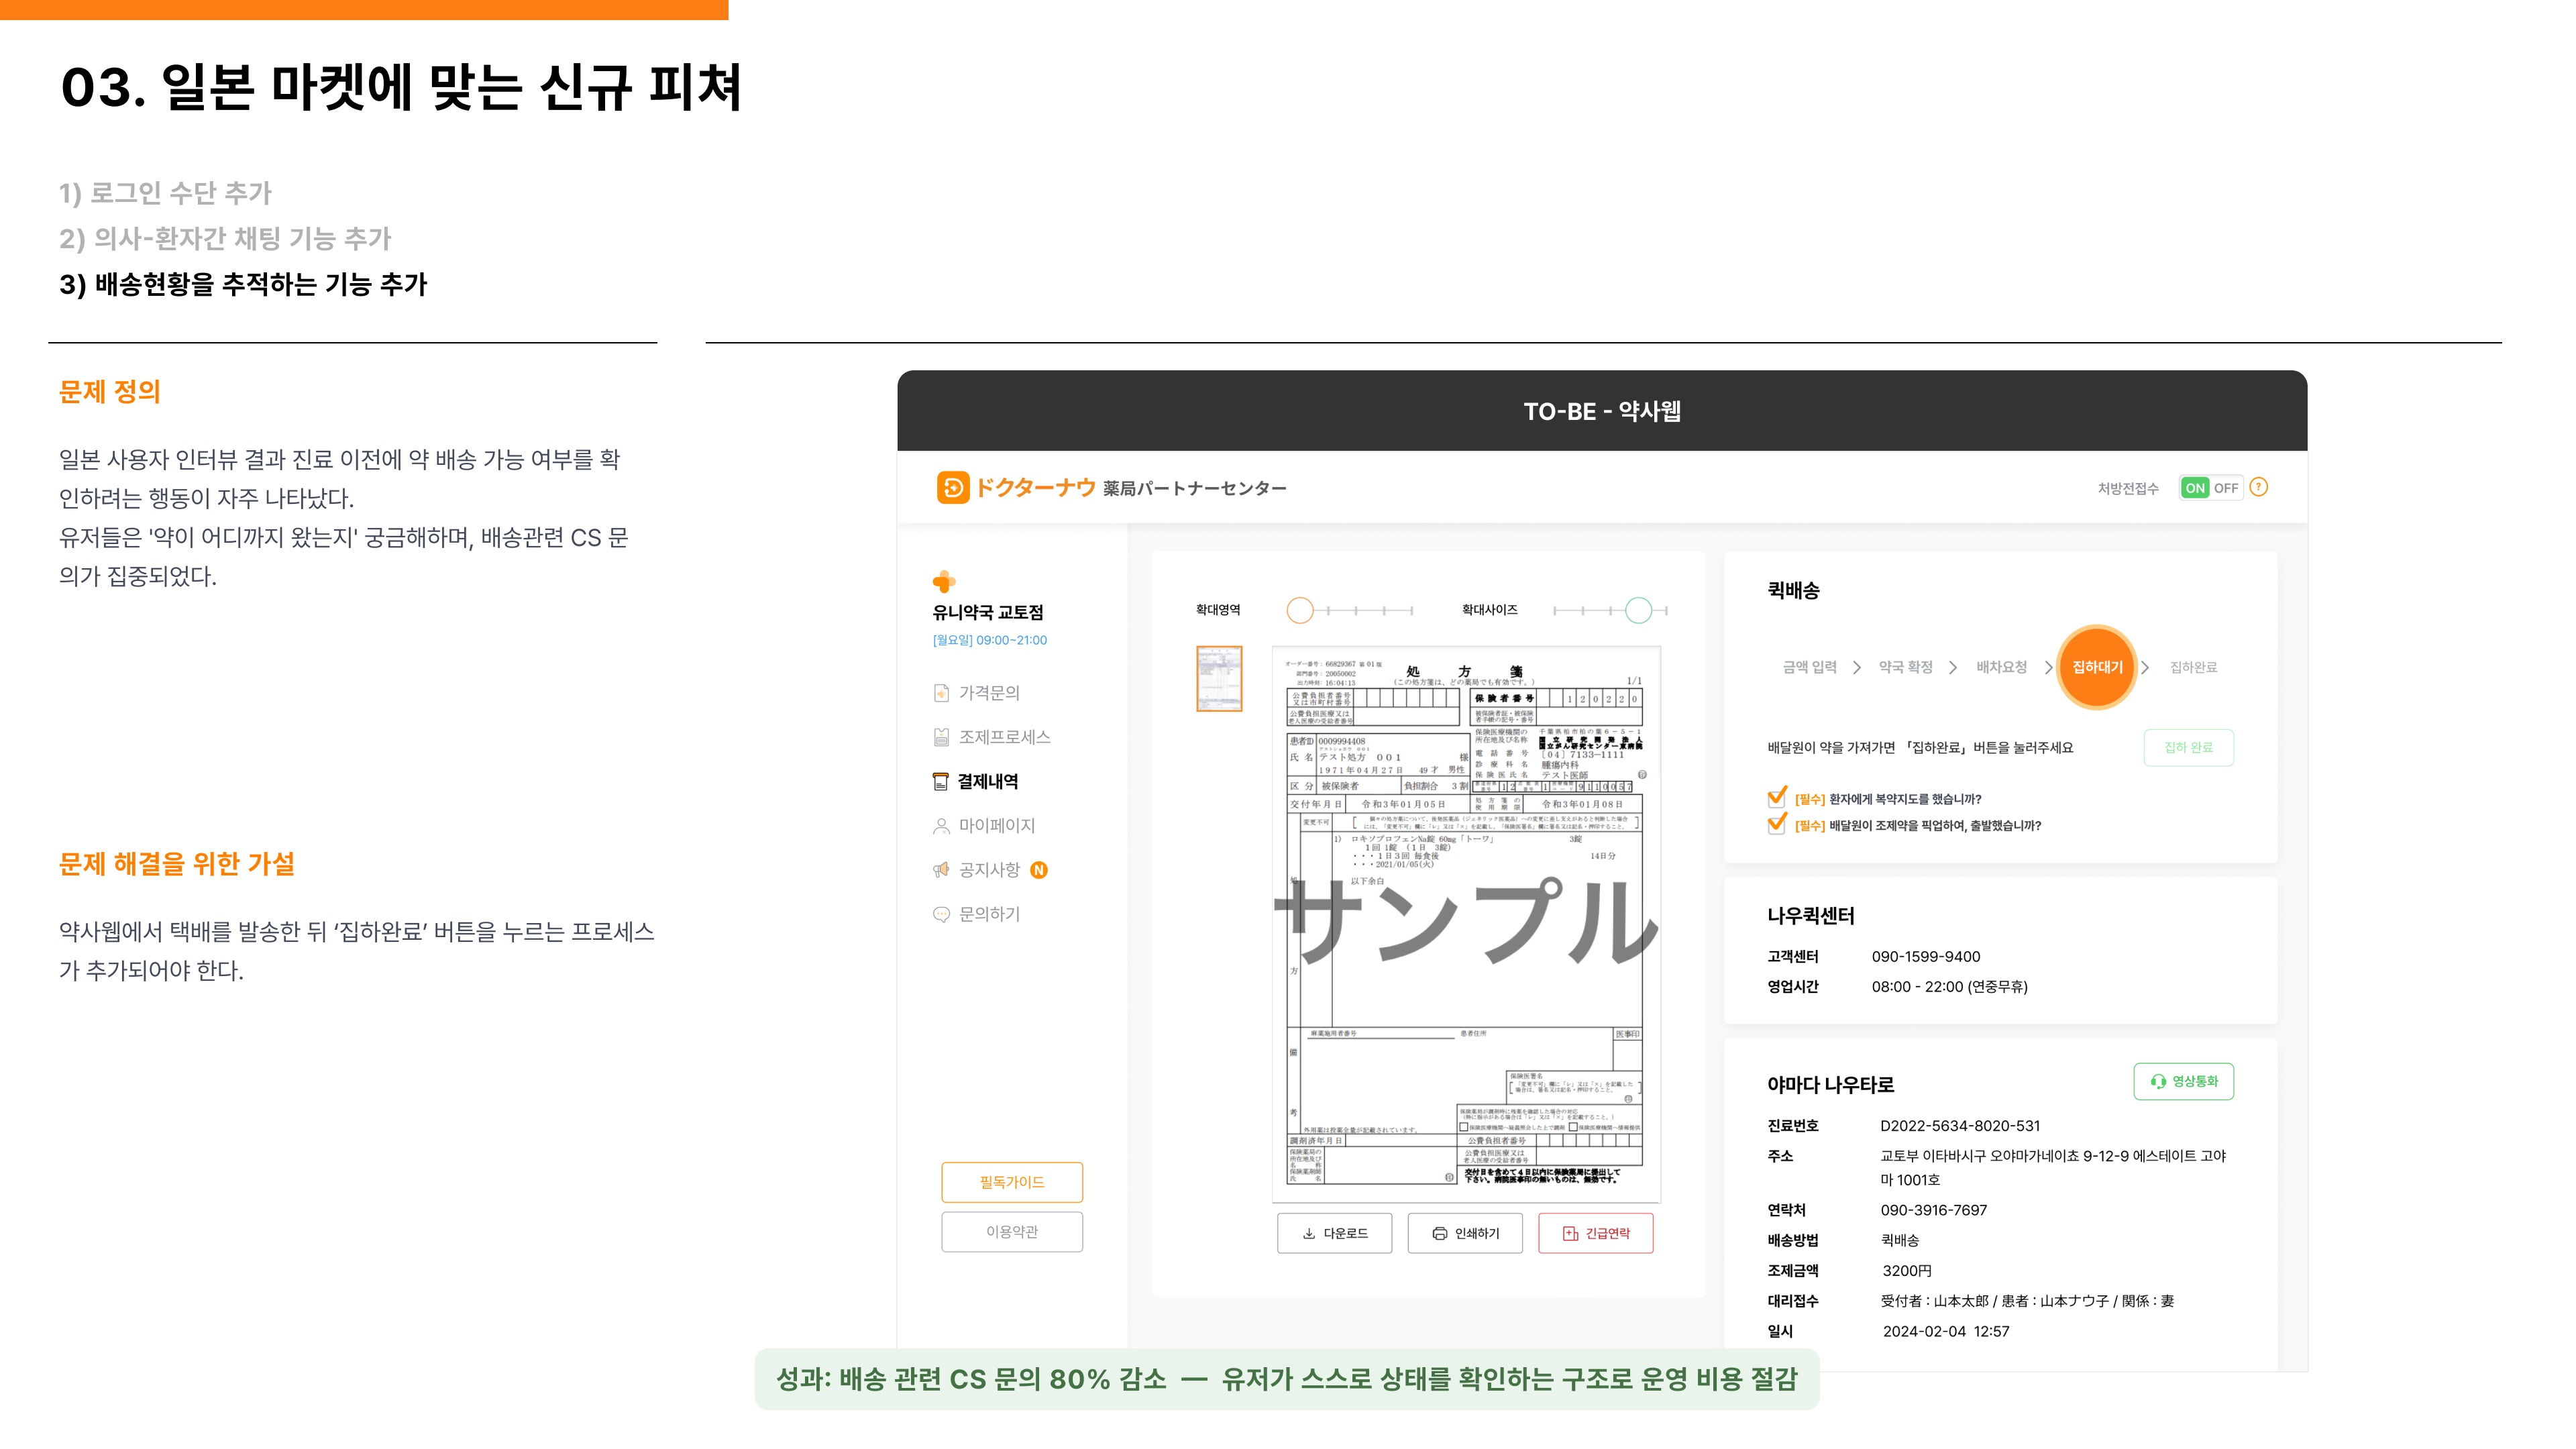
Task: Click the download arrow icon
Action: tap(1309, 1234)
